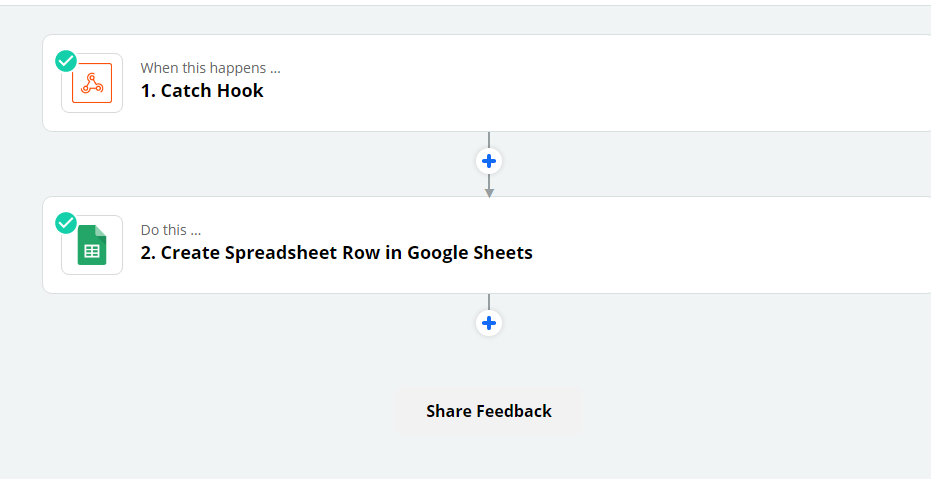
Task: Click the green checkmark on Catch Hook step
Action: click(66, 61)
